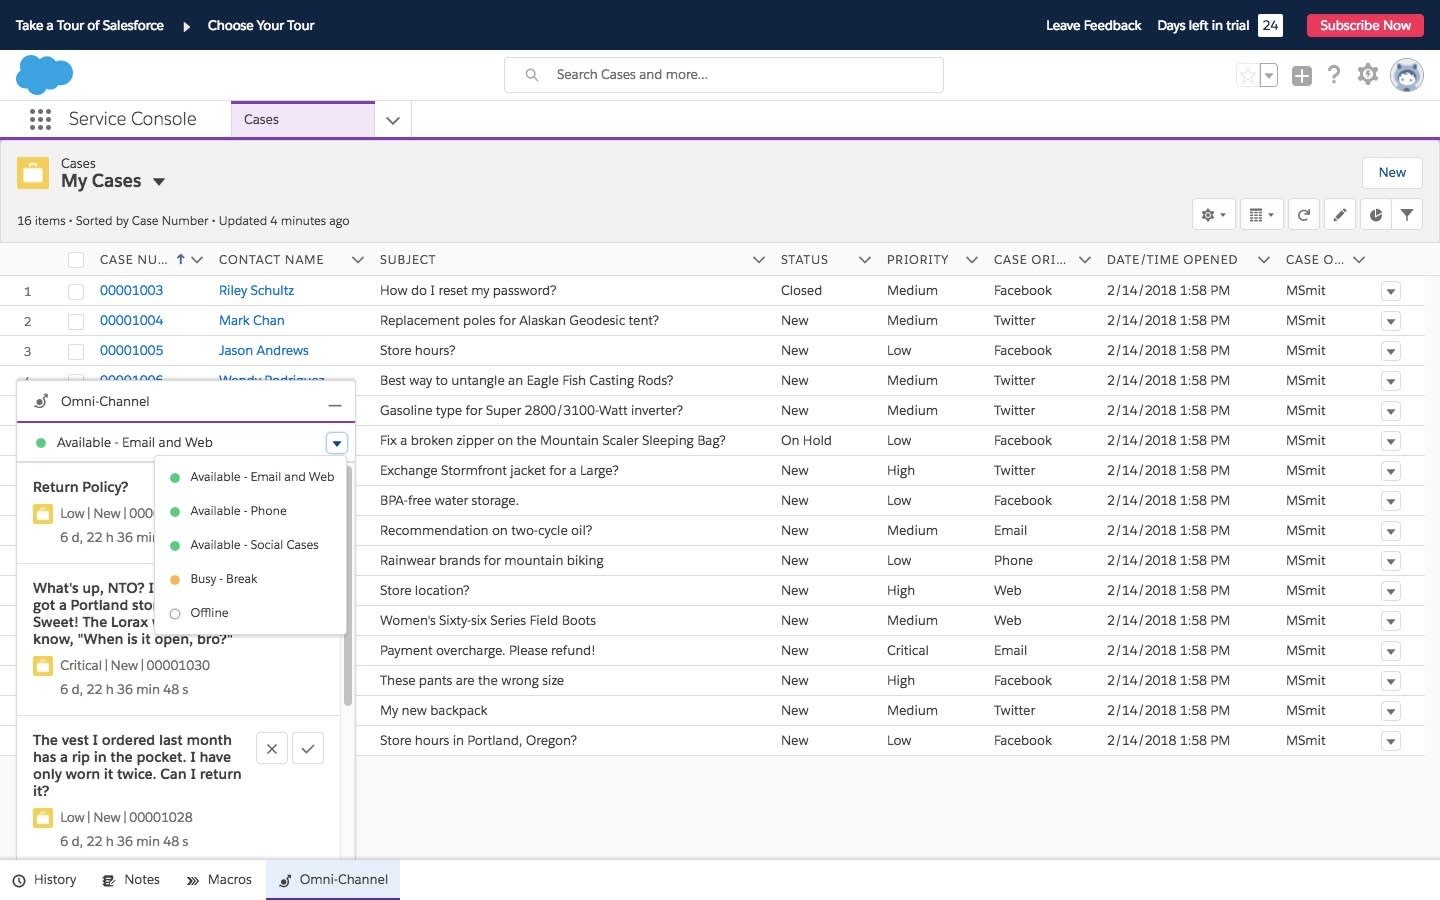Select Available - Phone status

coord(250,511)
